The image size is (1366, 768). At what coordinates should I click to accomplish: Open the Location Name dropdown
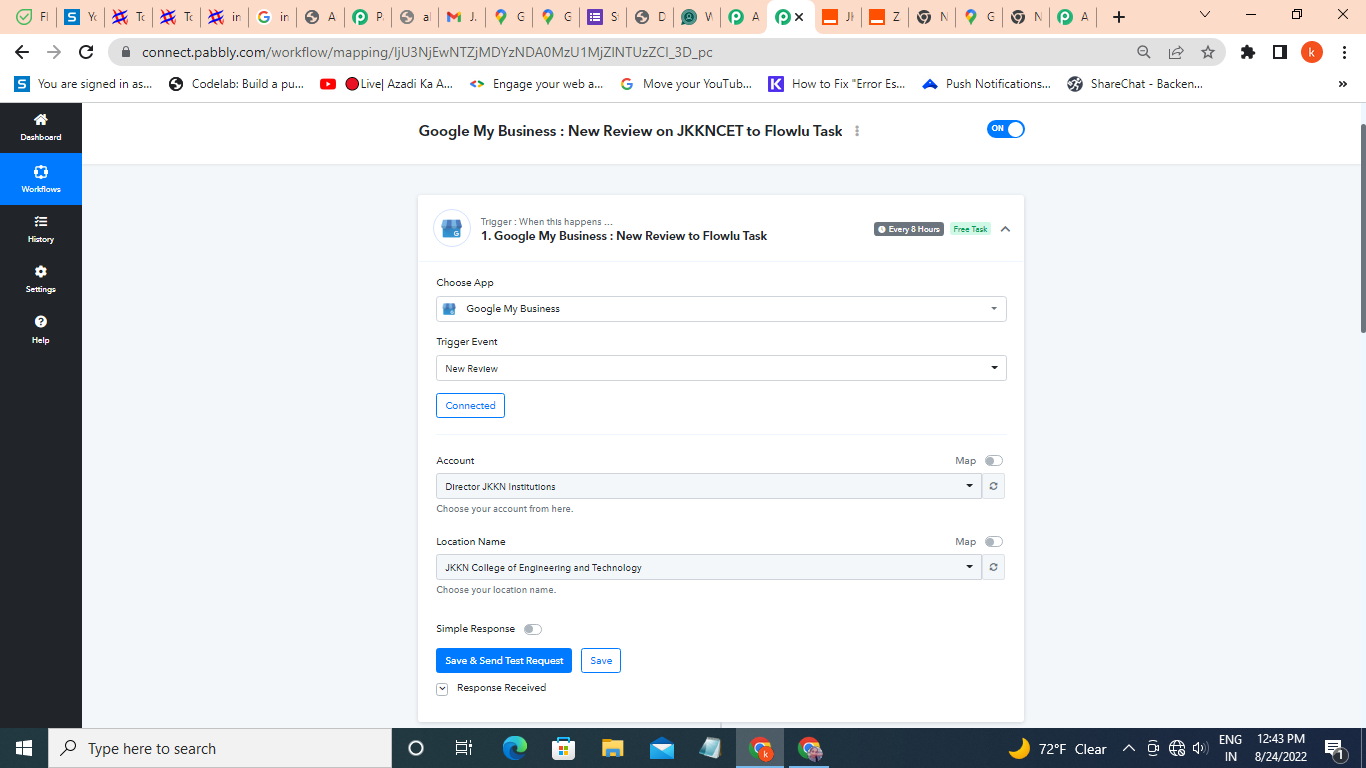tap(708, 567)
